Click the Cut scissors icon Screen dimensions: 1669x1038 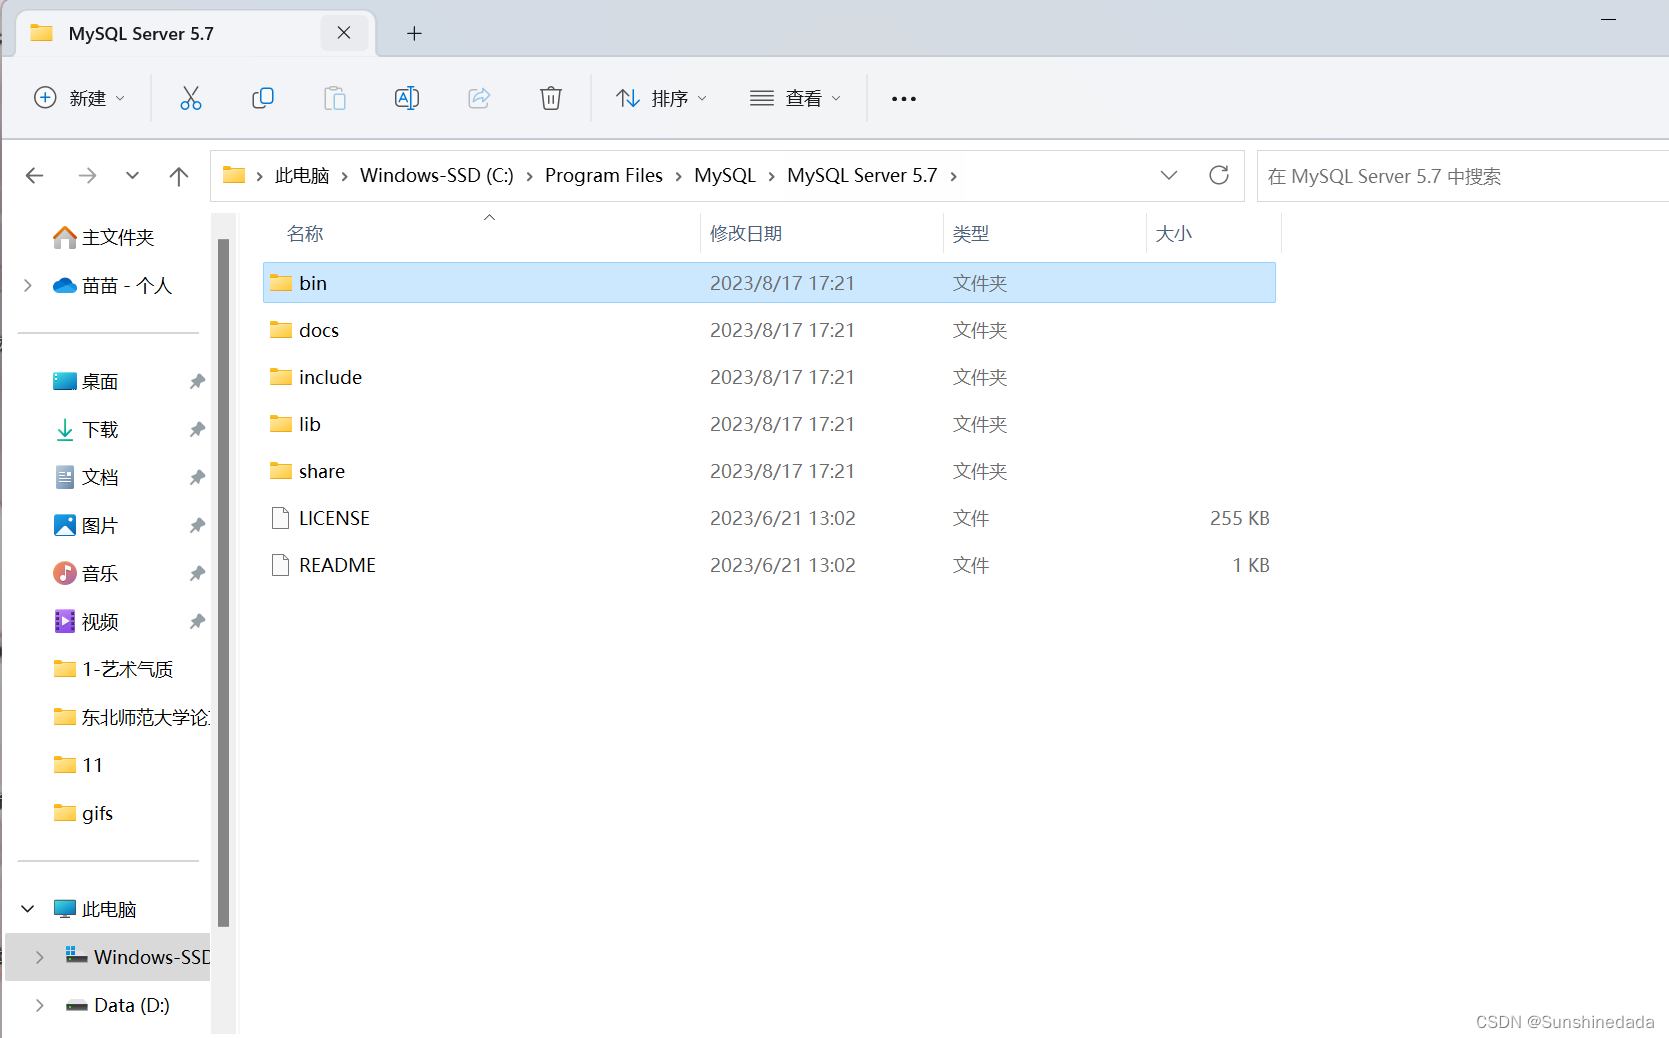click(x=190, y=98)
